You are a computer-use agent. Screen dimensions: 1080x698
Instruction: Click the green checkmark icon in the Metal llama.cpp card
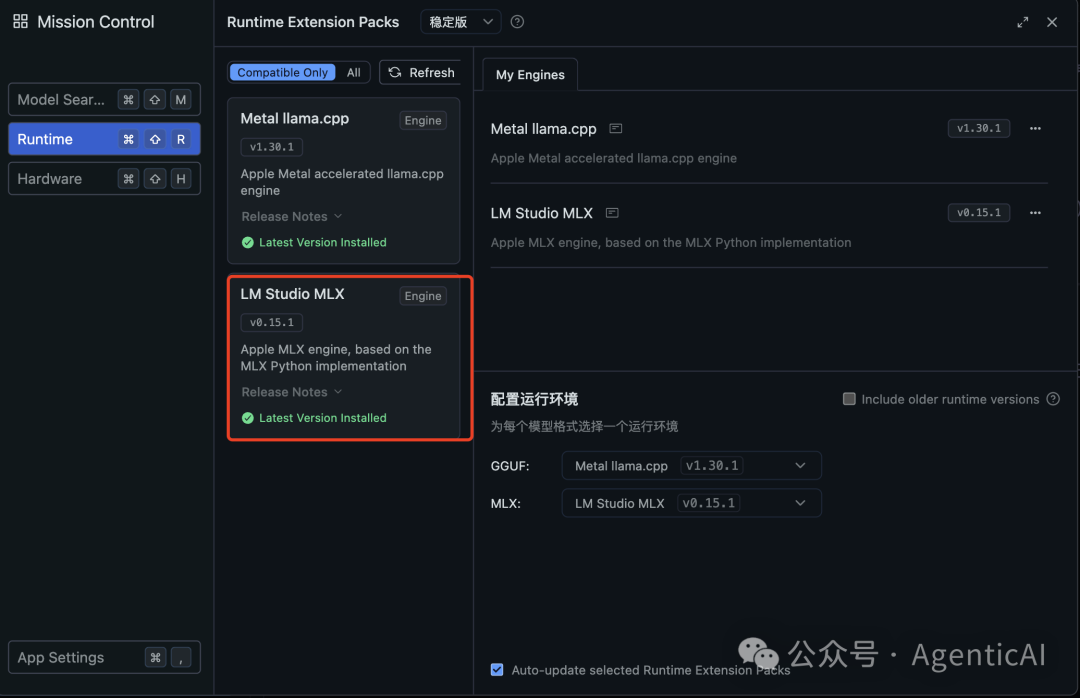point(248,243)
